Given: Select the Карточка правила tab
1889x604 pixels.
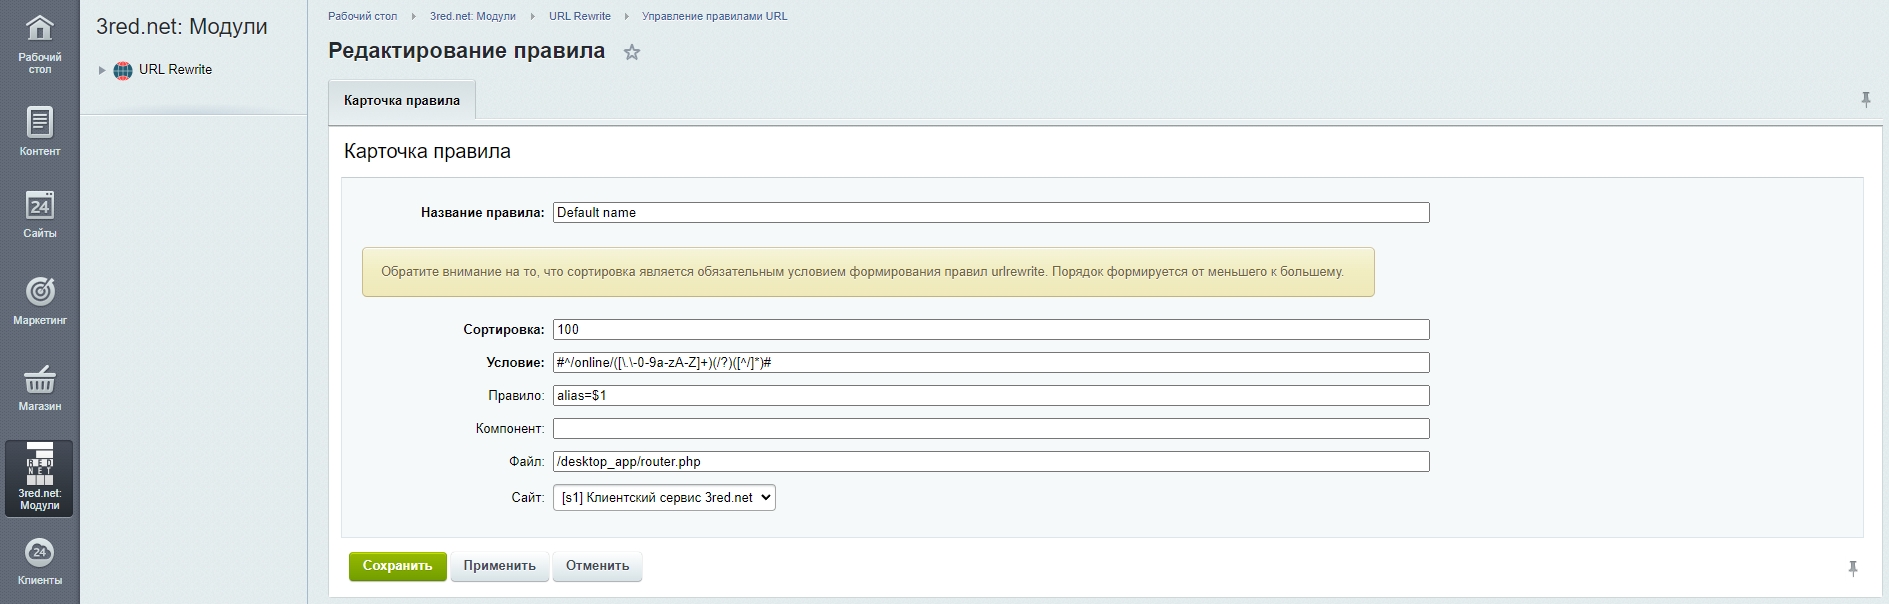Looking at the screenshot, I should point(402,101).
